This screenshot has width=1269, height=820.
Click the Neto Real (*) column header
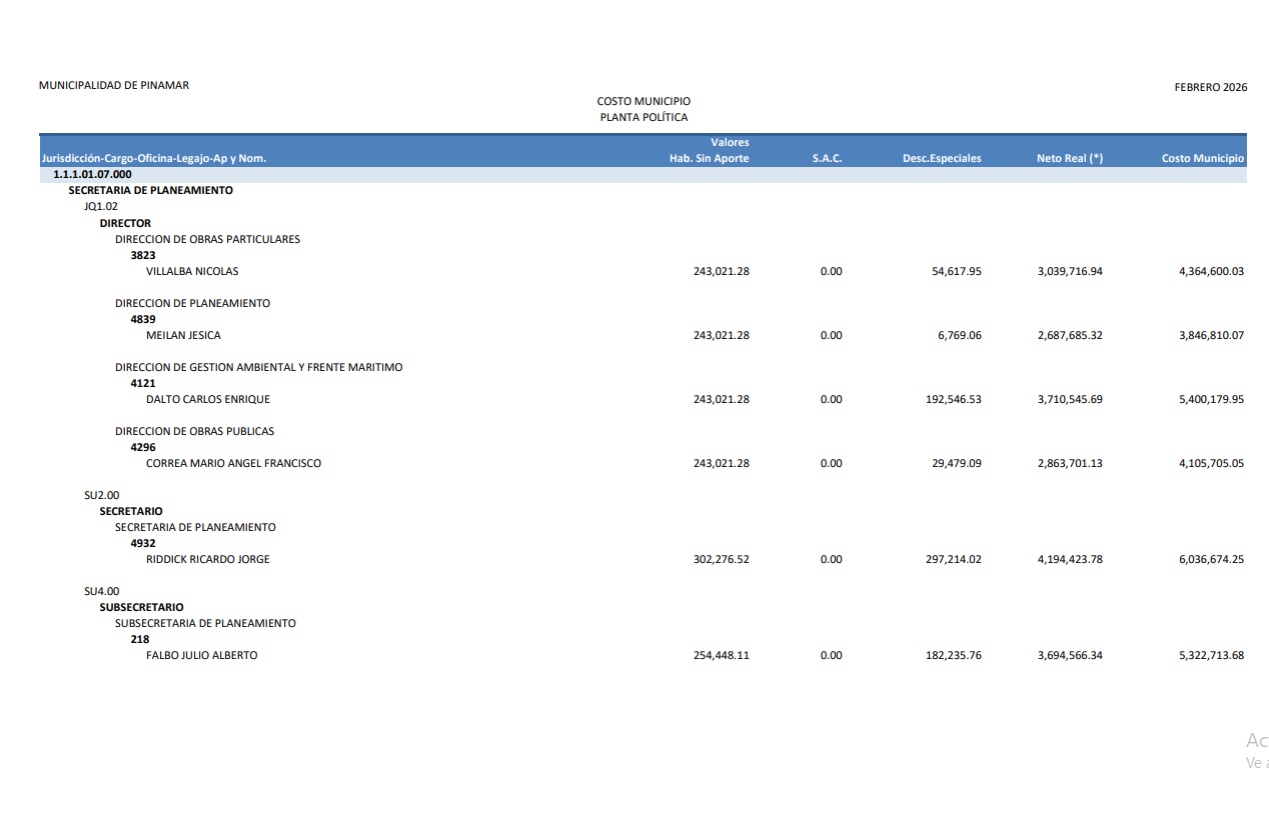pyautogui.click(x=1069, y=158)
